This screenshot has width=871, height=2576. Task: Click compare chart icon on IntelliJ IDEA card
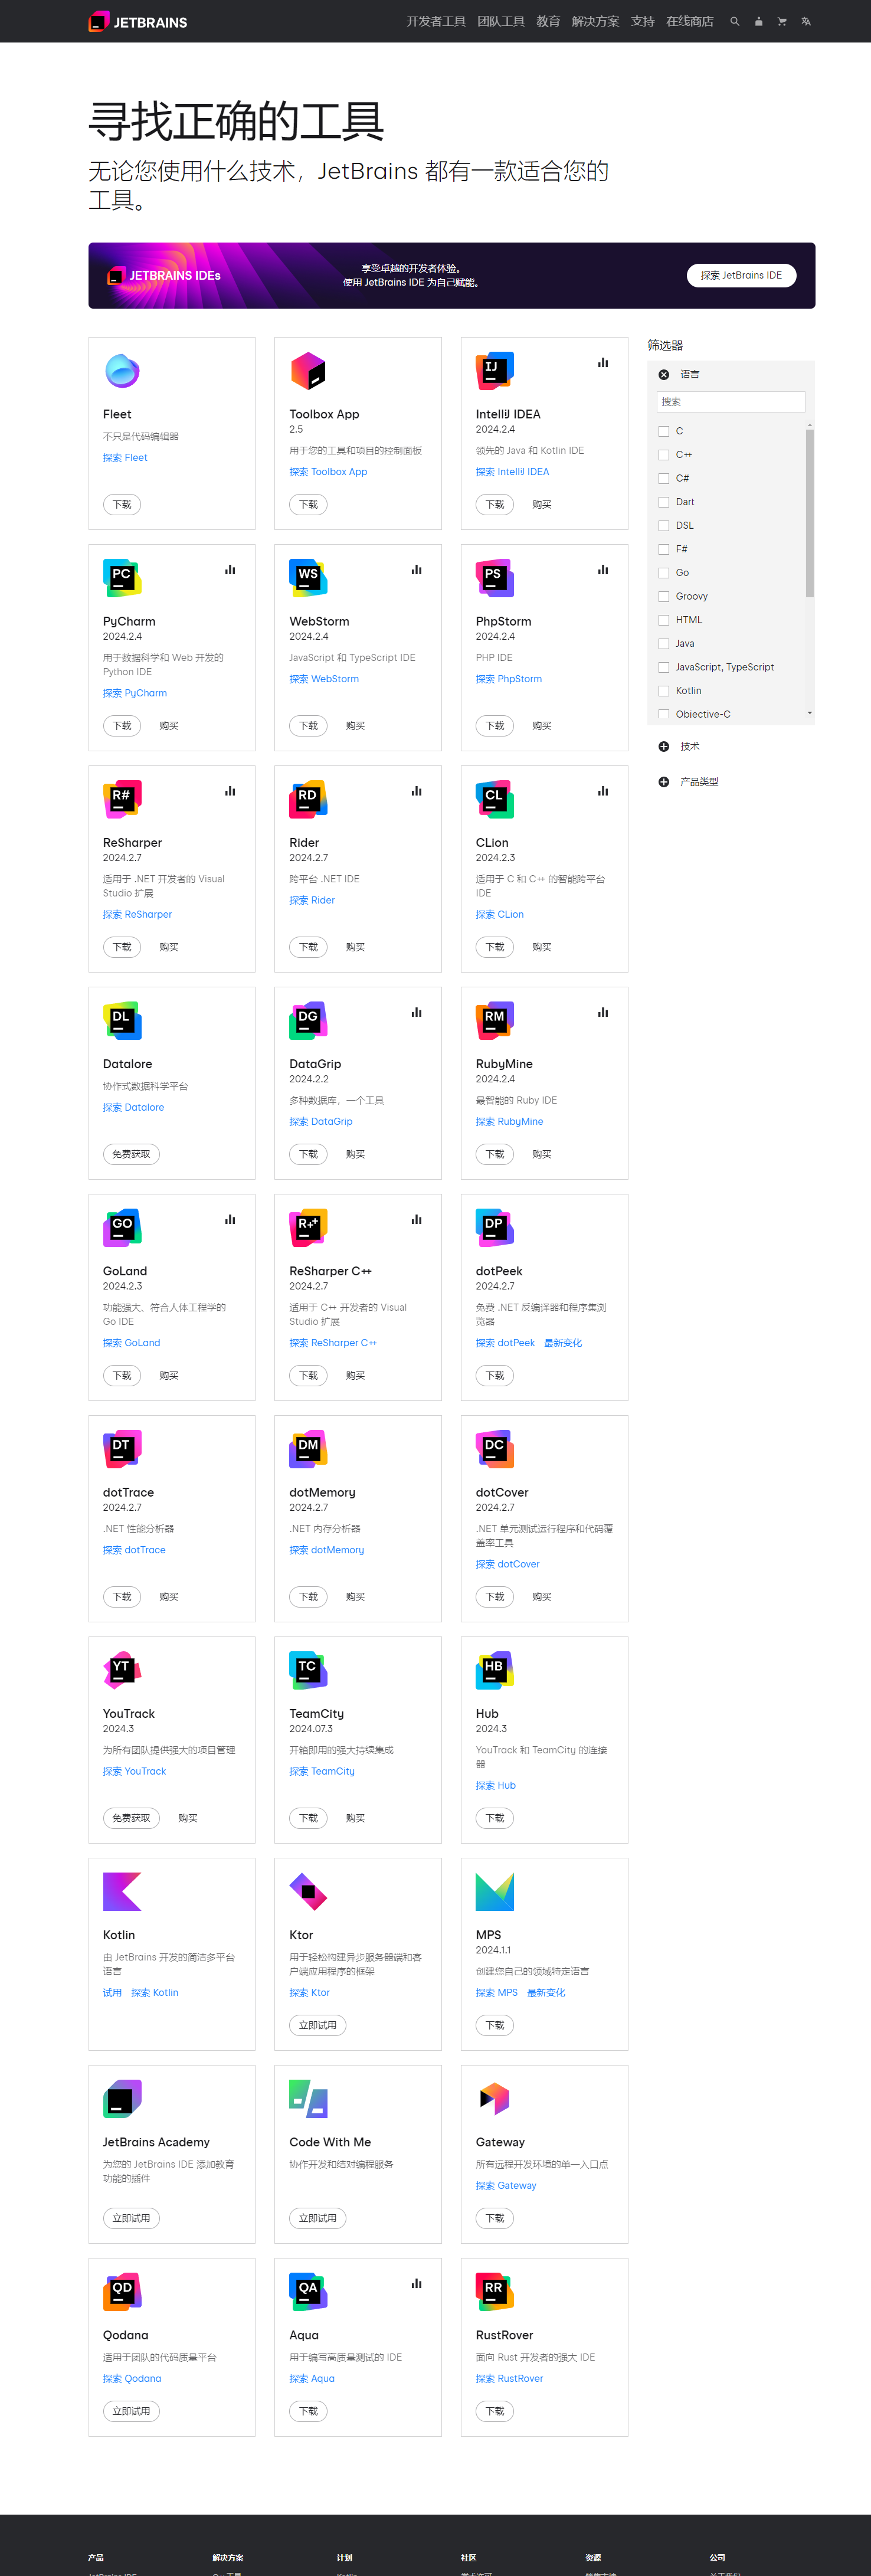(603, 363)
